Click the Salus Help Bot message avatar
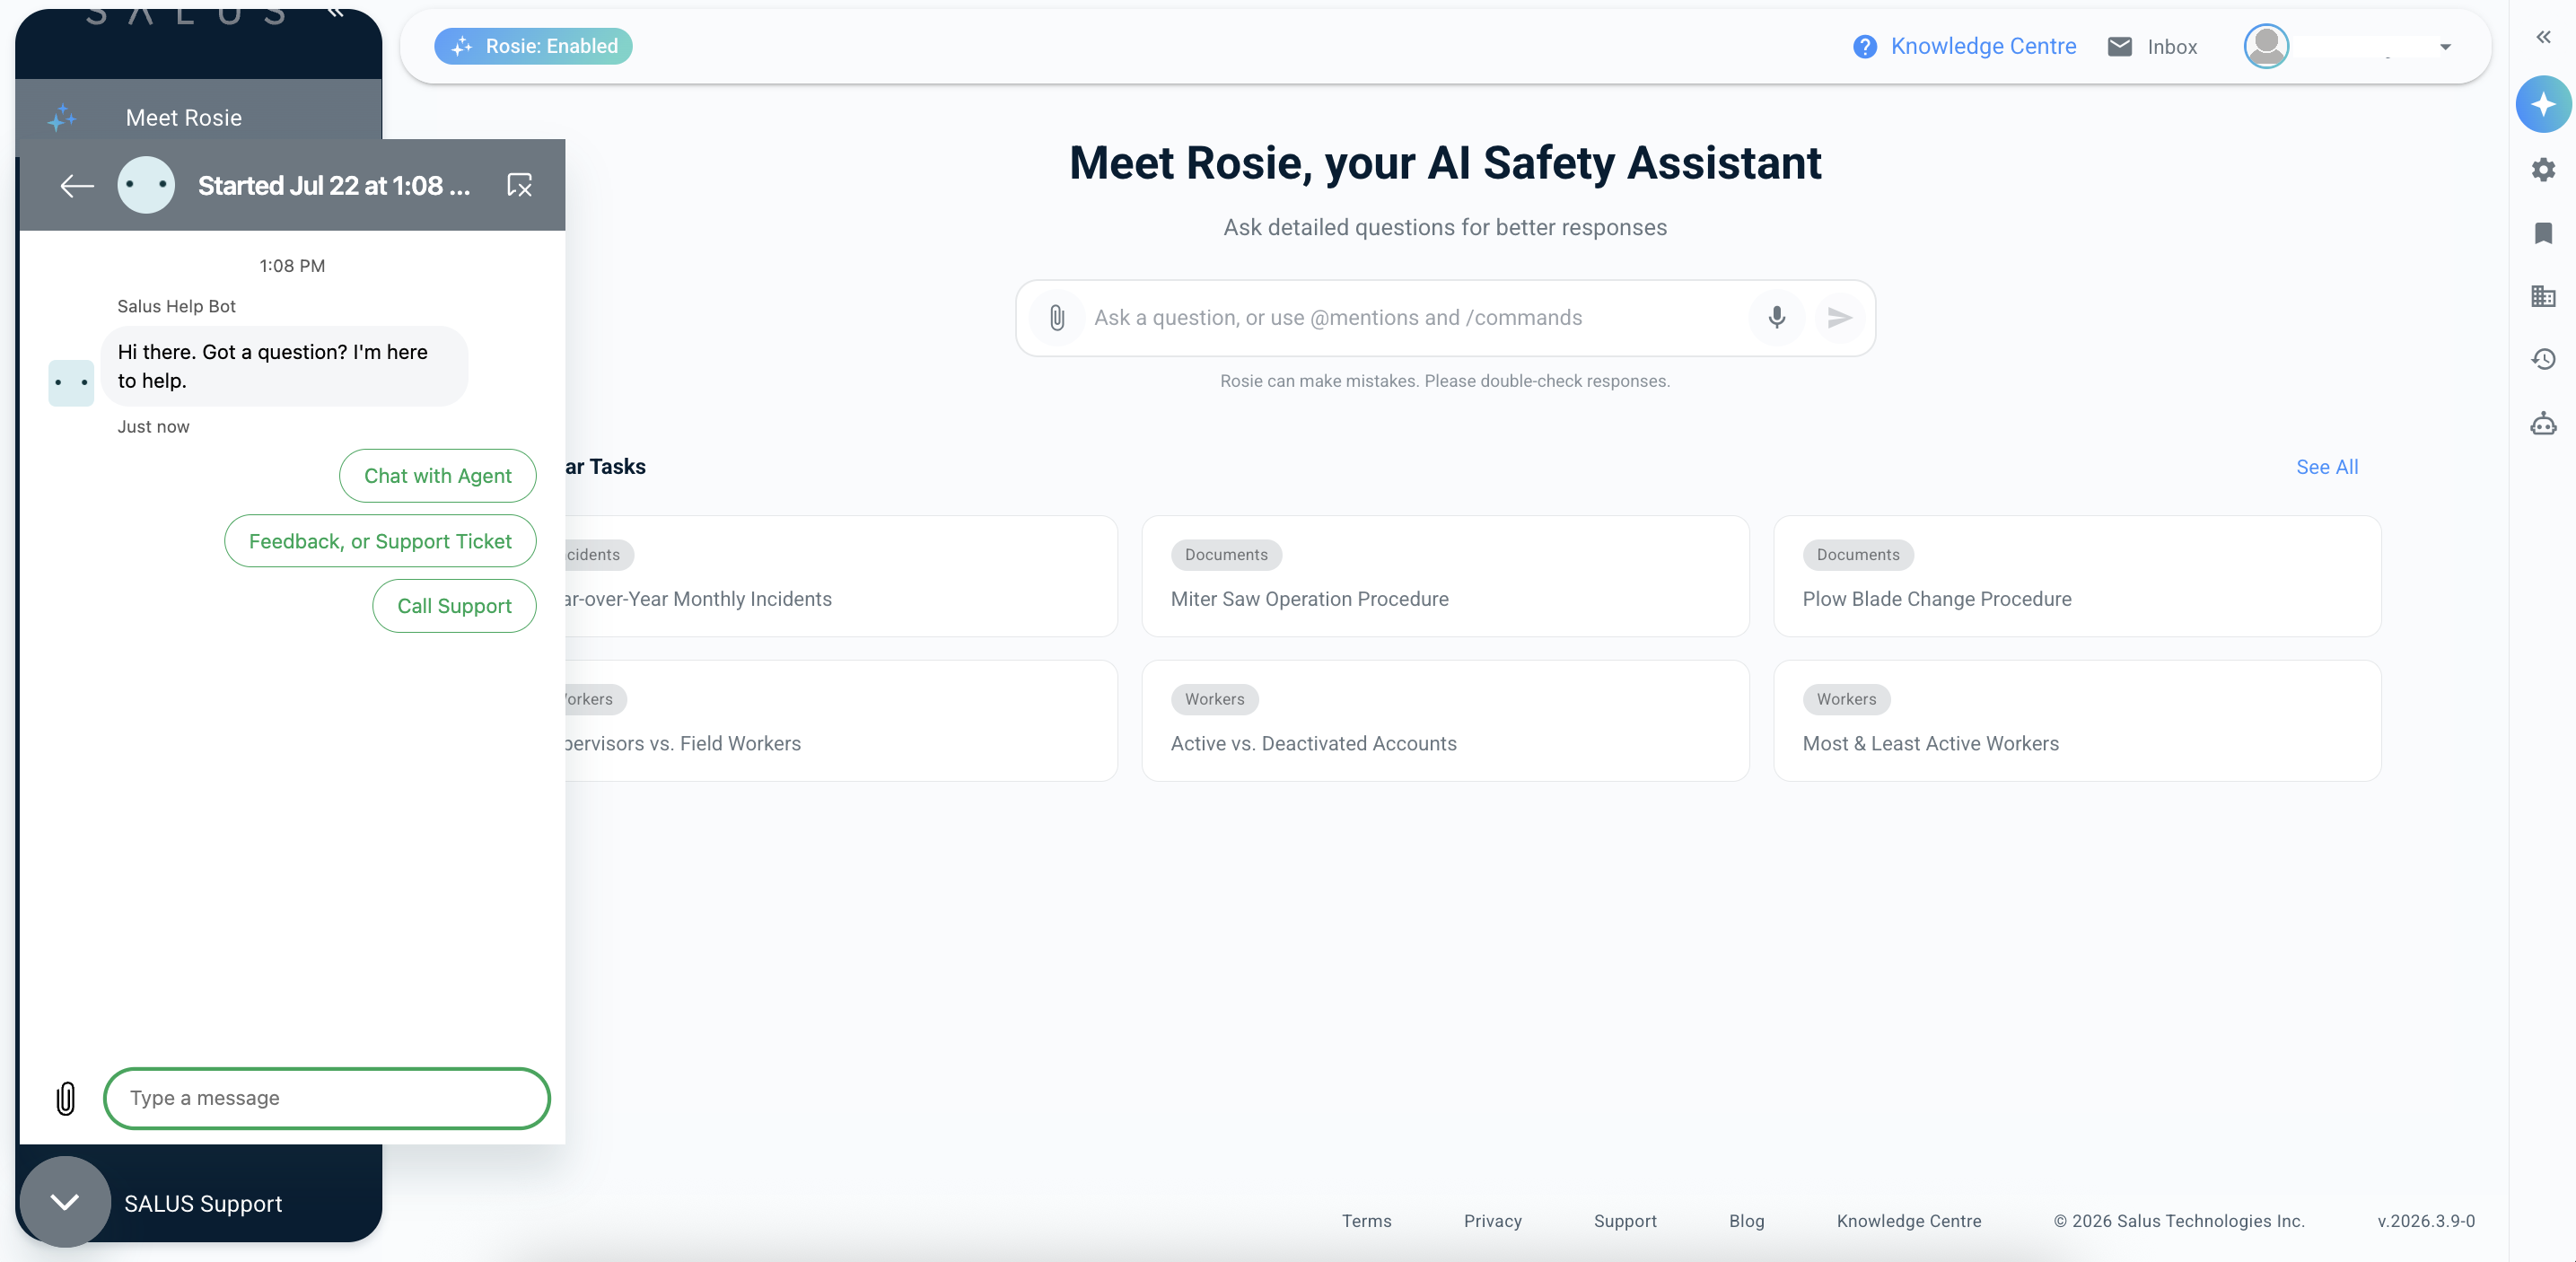 click(x=71, y=383)
